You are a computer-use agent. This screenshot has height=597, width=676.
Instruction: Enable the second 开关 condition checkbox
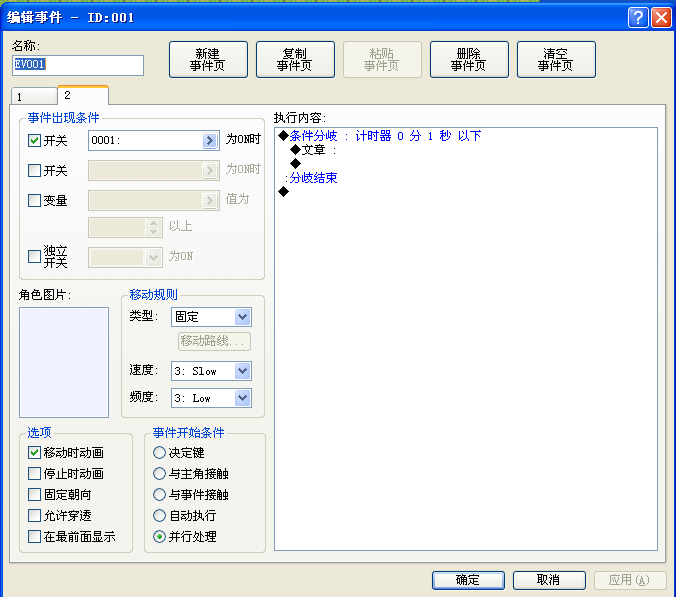(x=34, y=170)
